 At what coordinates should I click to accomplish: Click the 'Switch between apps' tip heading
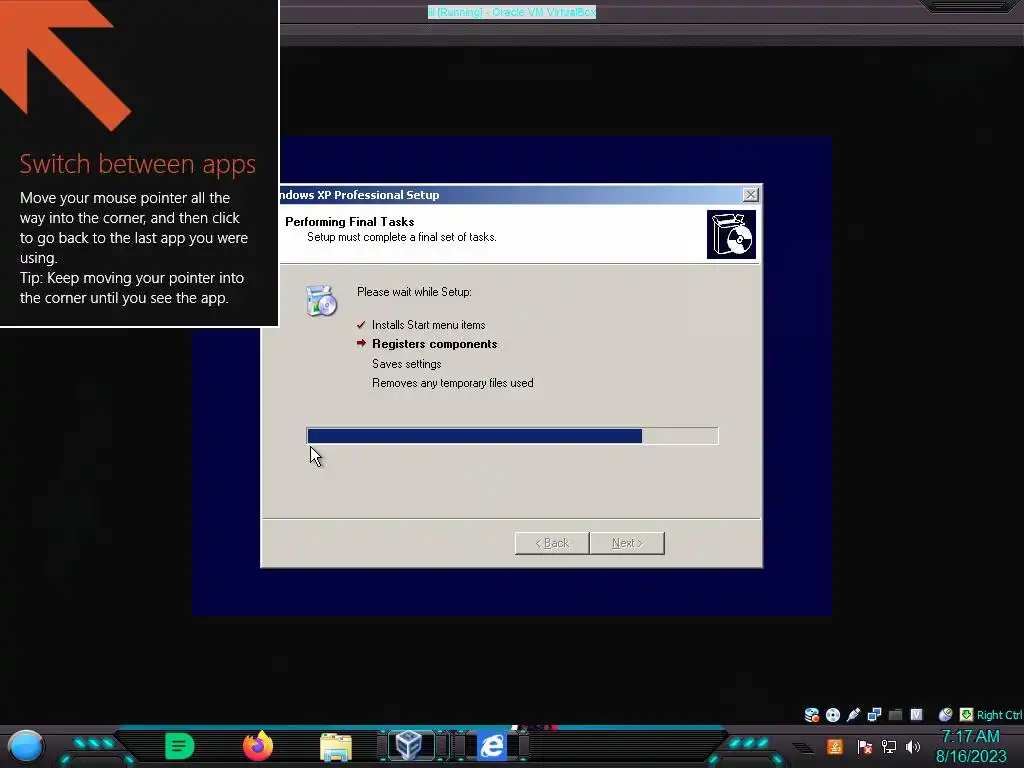click(137, 164)
